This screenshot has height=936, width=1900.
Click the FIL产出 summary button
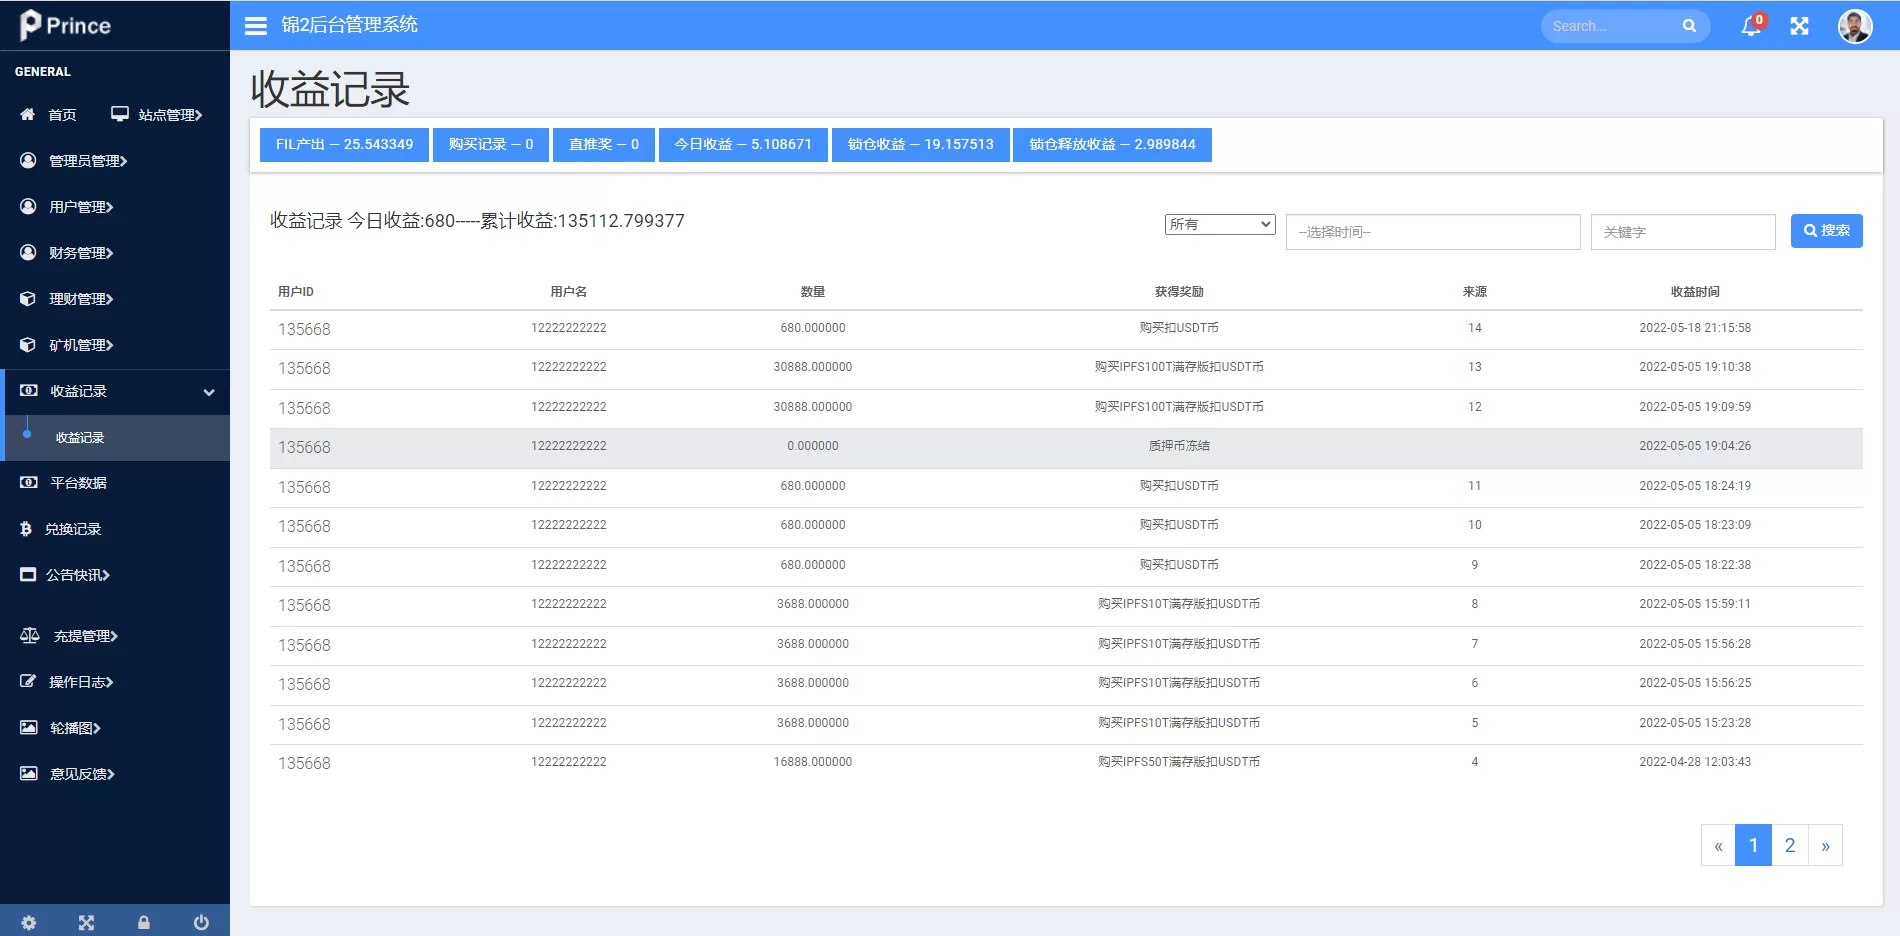point(344,144)
